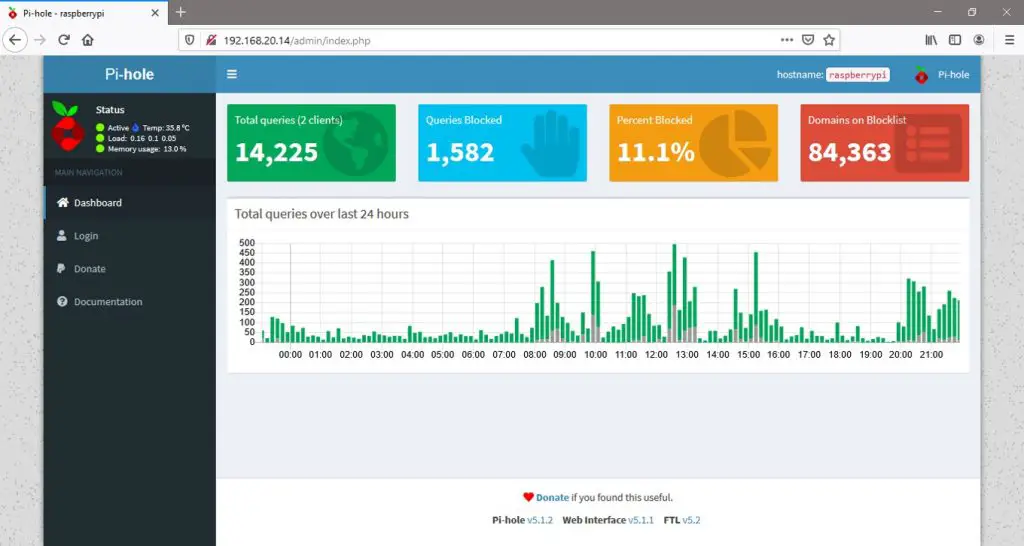Toggle sidebar with hamburger menu icon
The height and width of the screenshot is (546, 1024).
coord(232,74)
